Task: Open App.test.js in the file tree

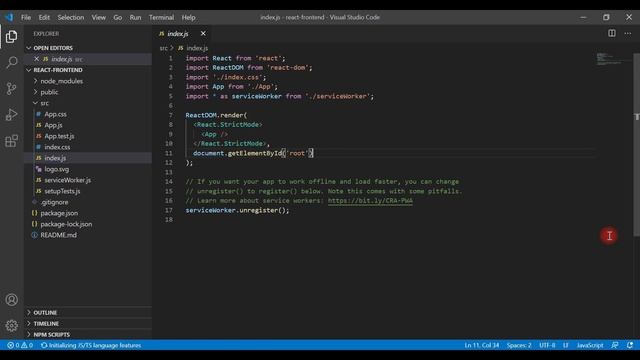Action: click(x=59, y=136)
